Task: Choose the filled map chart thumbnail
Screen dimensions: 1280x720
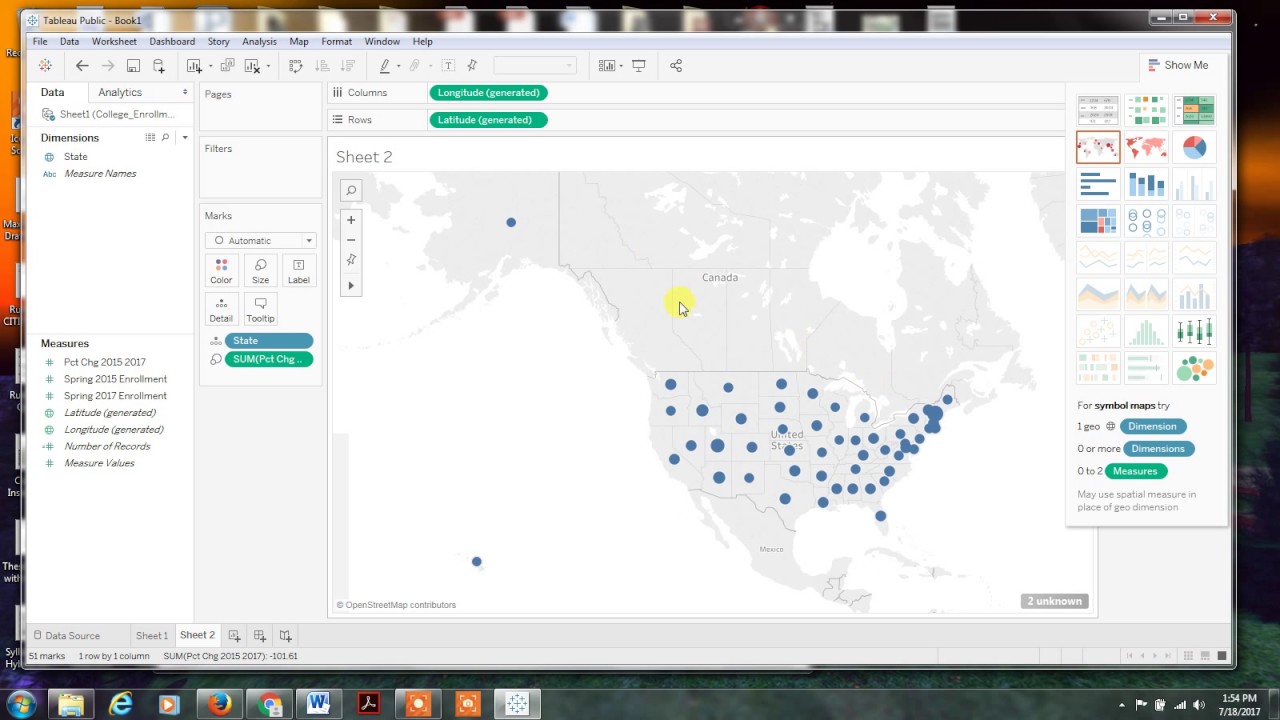Action: [x=1146, y=147]
